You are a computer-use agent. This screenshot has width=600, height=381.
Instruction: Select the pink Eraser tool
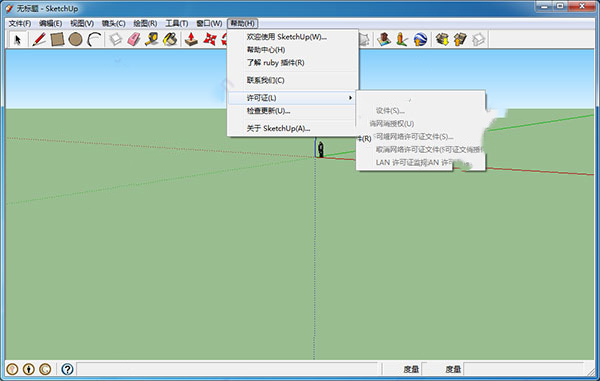pos(134,39)
